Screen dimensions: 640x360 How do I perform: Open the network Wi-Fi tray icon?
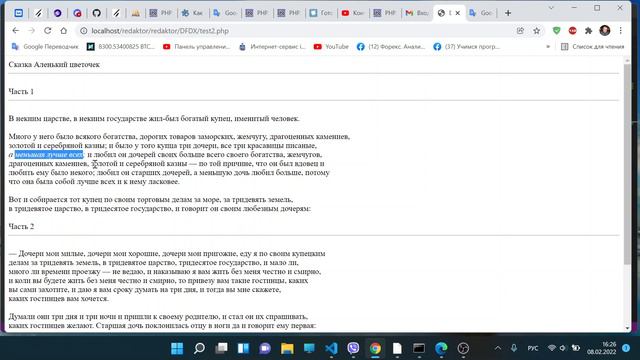[x=551, y=348]
